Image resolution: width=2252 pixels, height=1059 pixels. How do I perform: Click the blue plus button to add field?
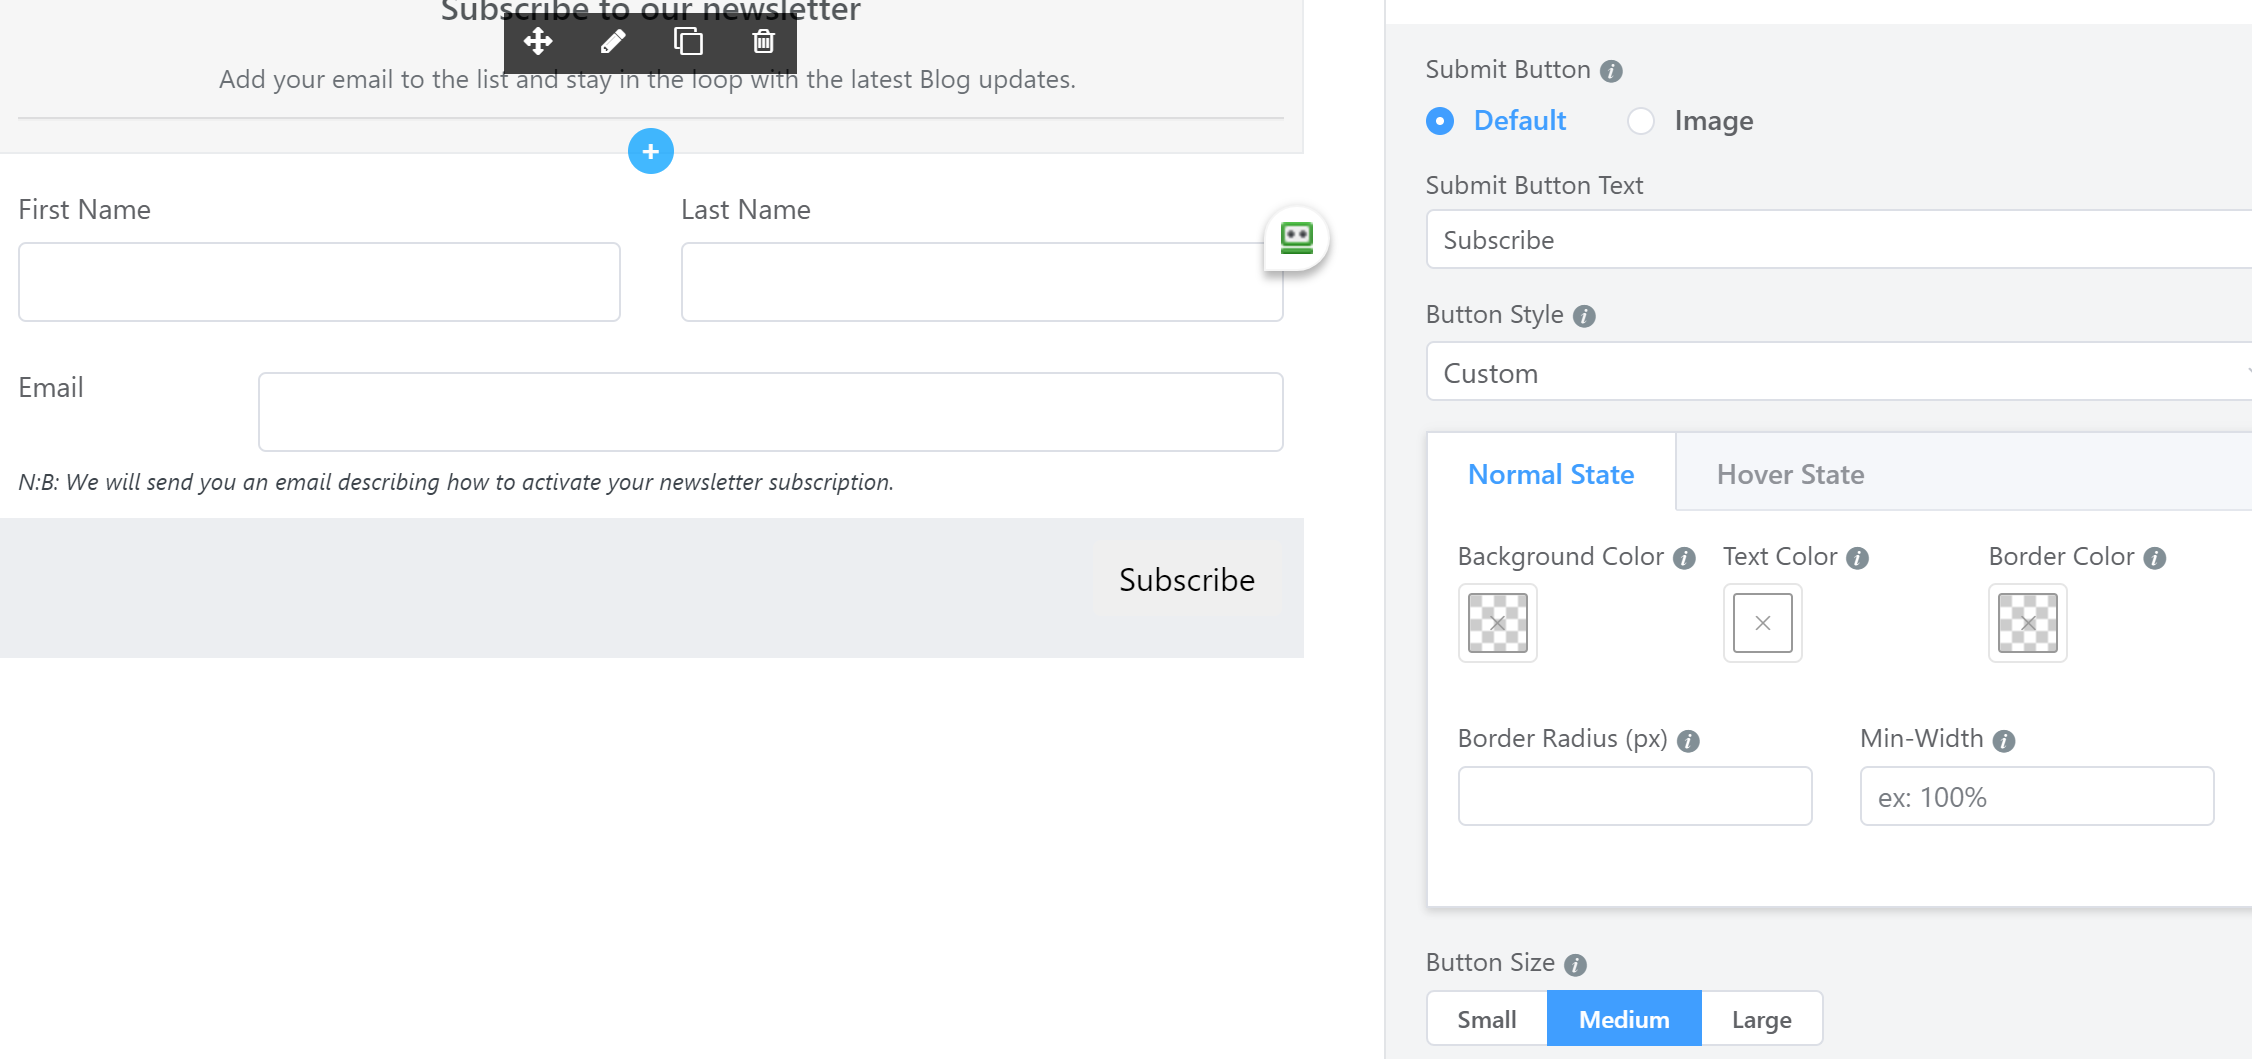coord(650,151)
